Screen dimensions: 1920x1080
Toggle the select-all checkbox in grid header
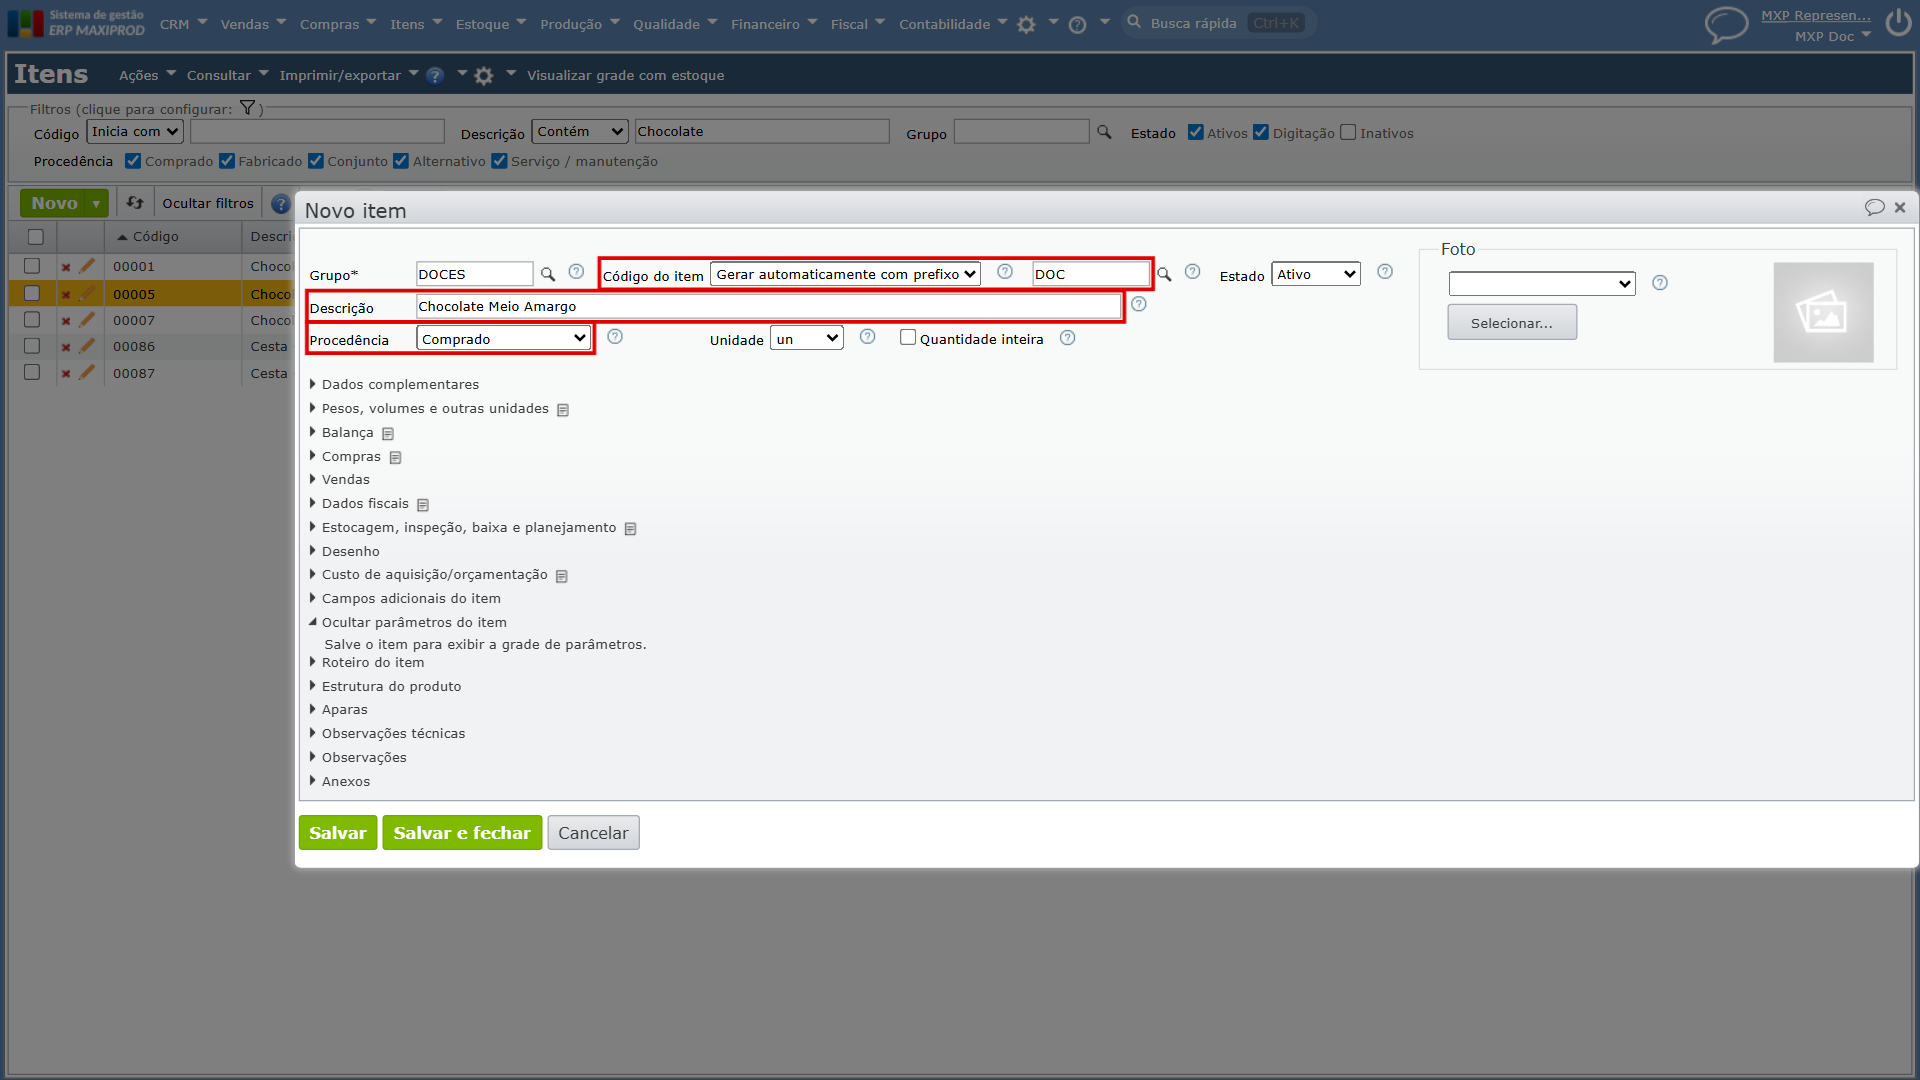pyautogui.click(x=36, y=237)
